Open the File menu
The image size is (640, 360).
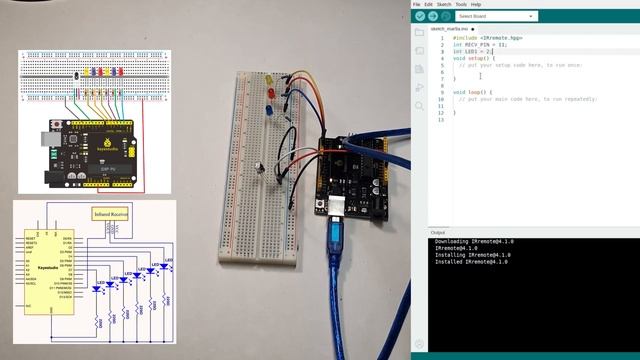pyautogui.click(x=416, y=4)
